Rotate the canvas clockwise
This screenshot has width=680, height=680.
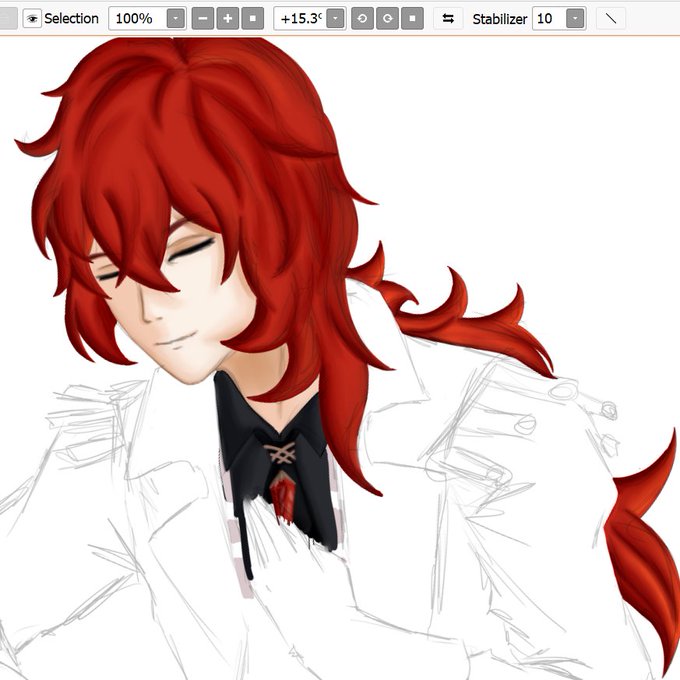coord(387,19)
